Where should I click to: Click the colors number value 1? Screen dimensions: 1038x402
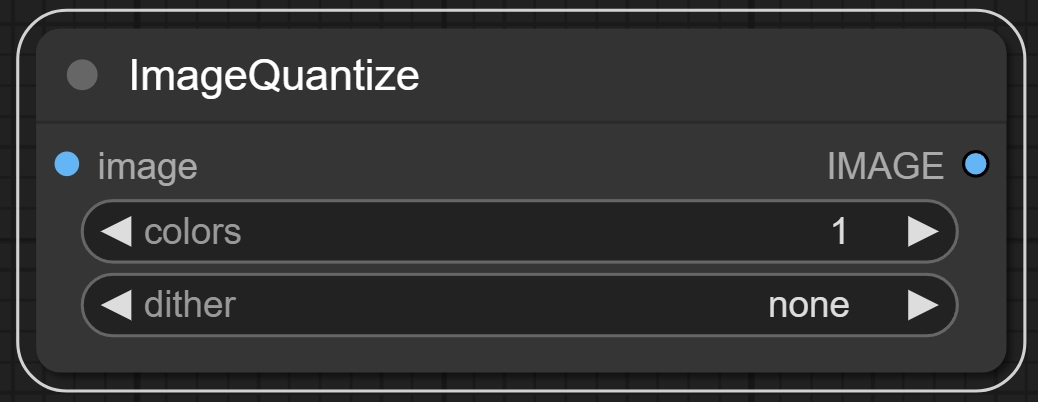coord(839,232)
